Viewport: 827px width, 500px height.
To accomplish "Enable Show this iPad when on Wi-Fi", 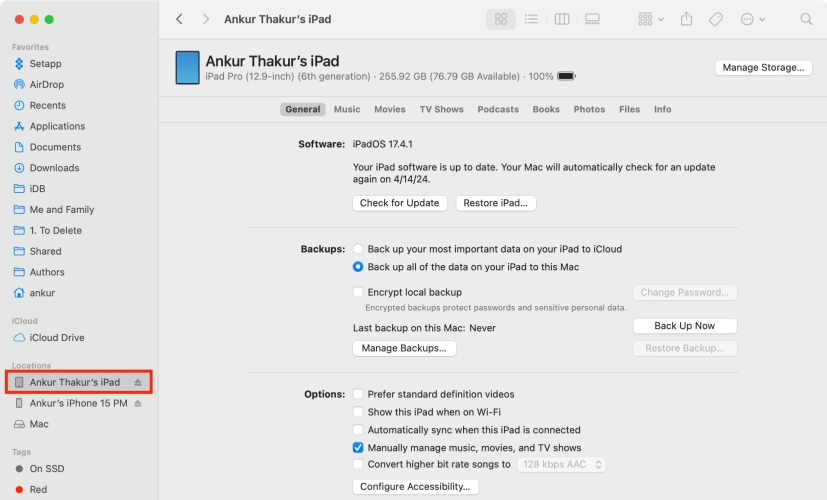I will 358,412.
